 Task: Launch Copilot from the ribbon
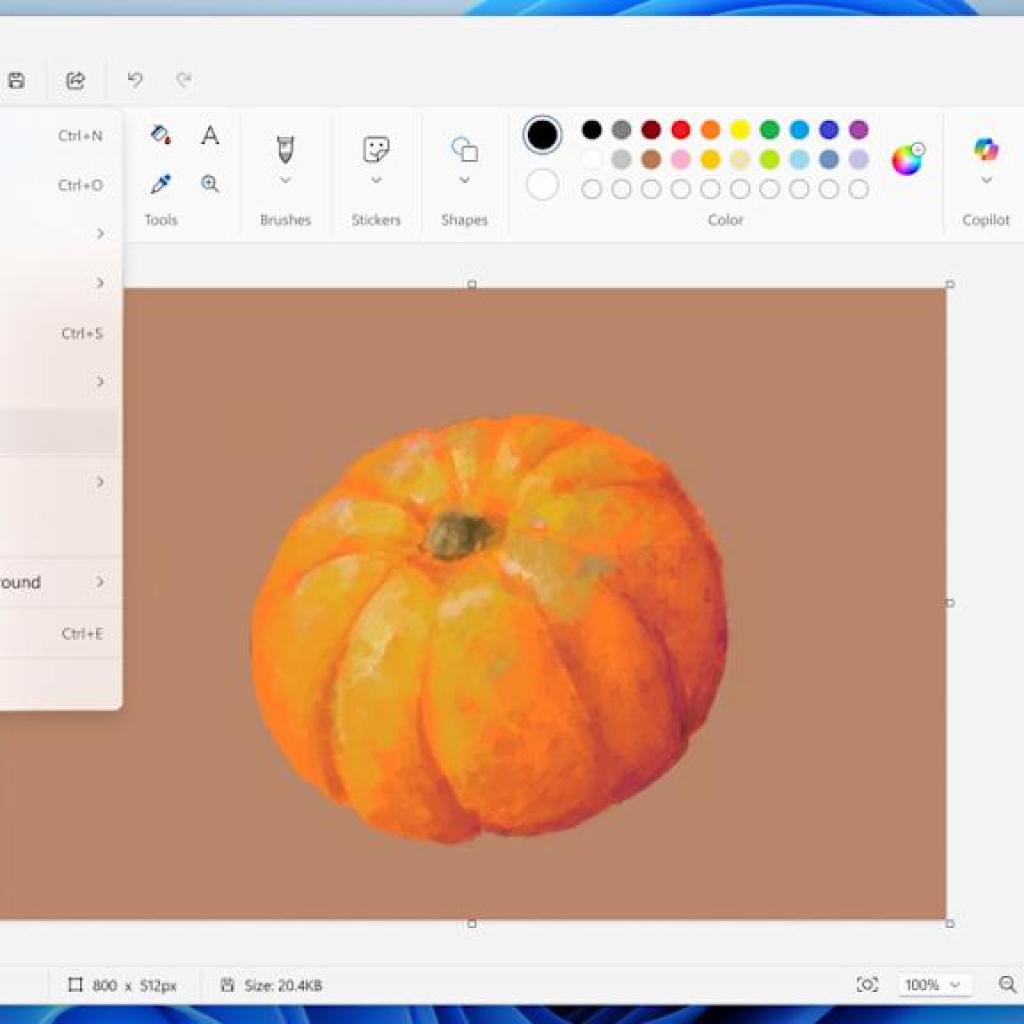click(x=986, y=150)
